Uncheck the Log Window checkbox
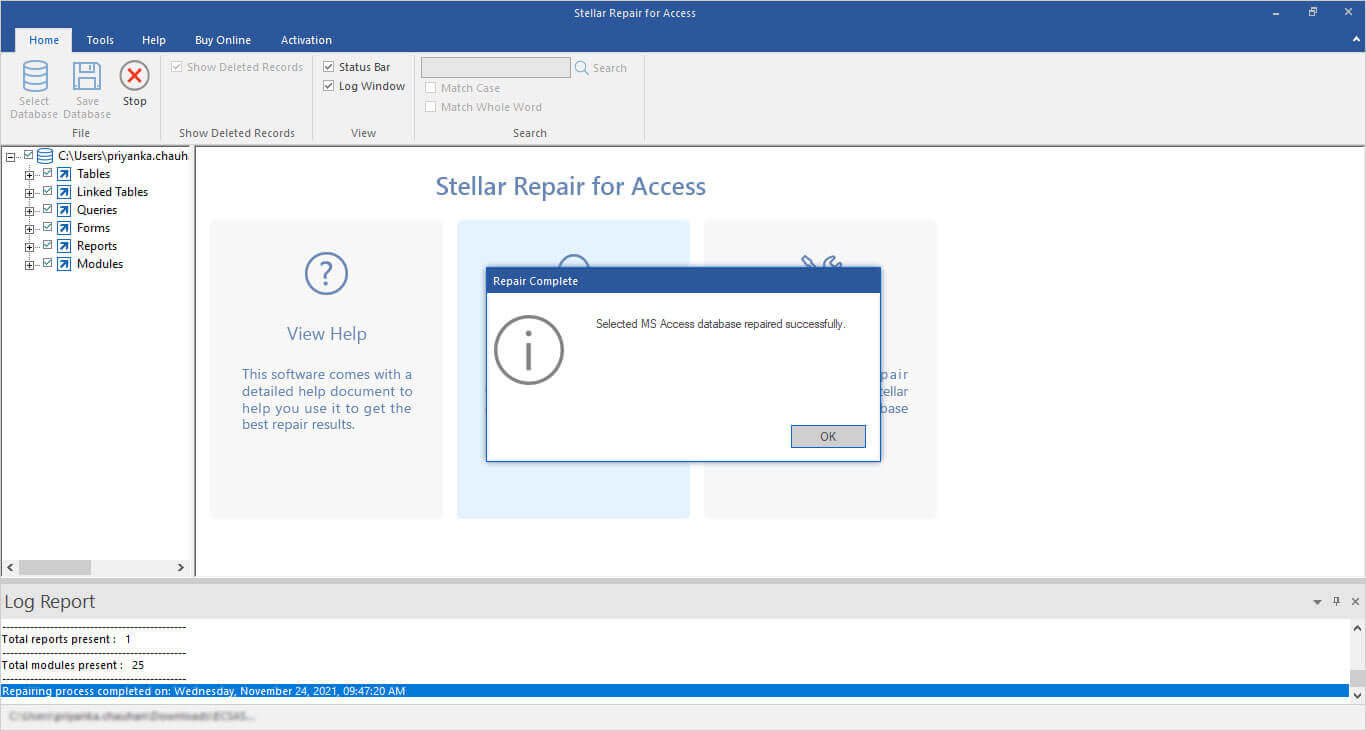The height and width of the screenshot is (731, 1366). pos(329,86)
